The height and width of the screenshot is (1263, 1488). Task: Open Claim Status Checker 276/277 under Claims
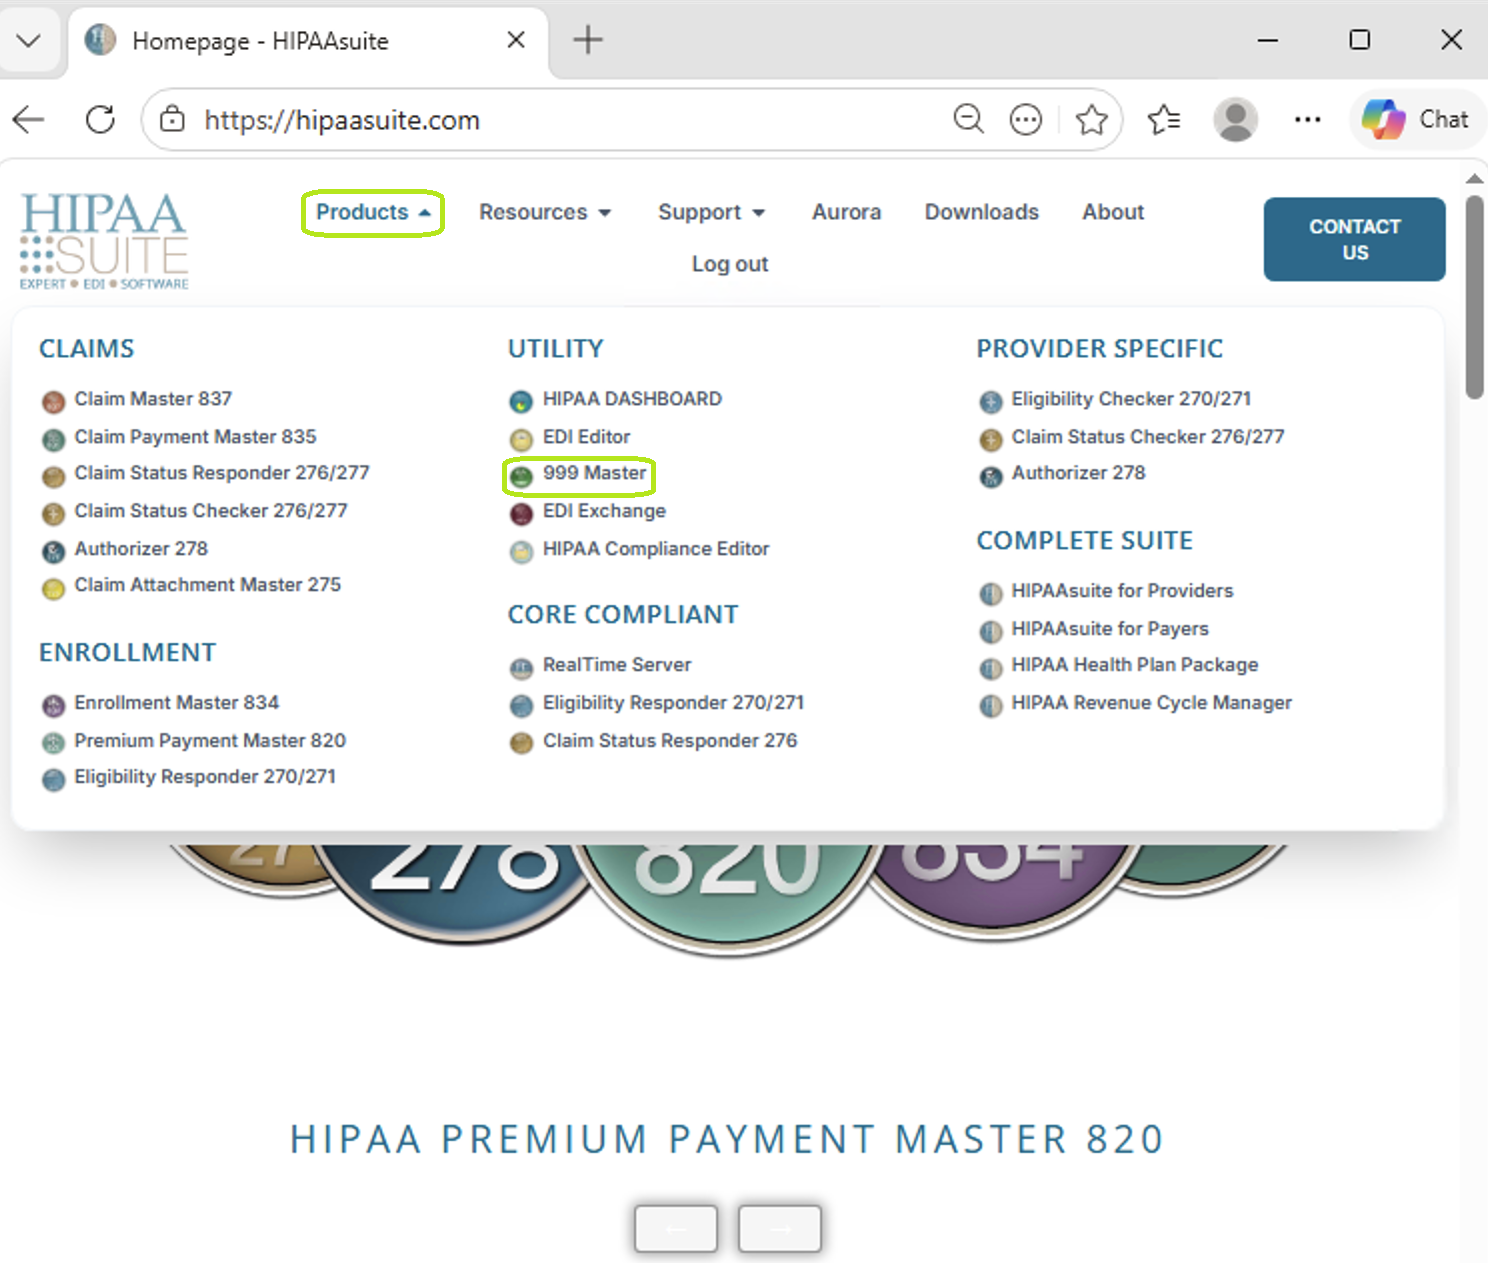coord(211,511)
